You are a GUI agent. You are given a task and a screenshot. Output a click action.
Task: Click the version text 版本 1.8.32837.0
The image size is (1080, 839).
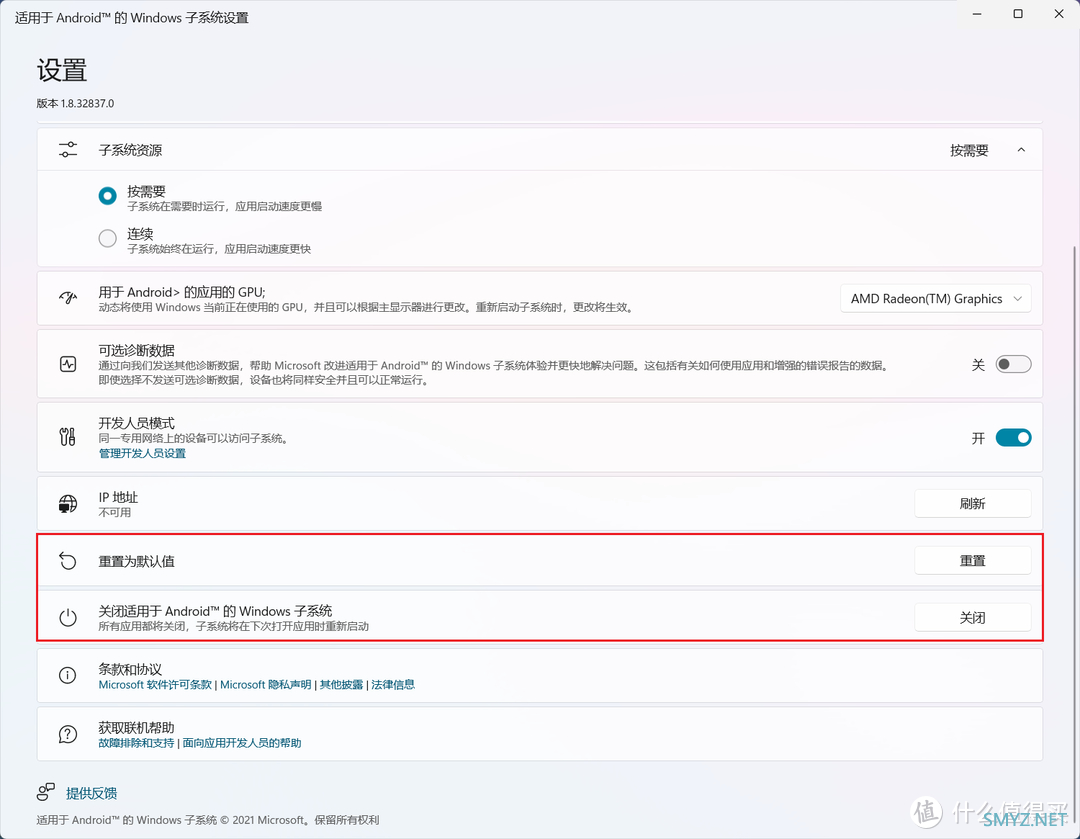click(75, 103)
